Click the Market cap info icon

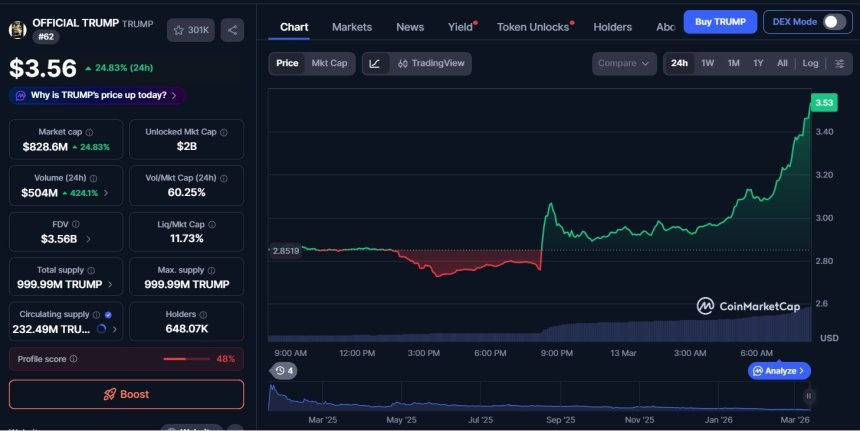coord(89,132)
